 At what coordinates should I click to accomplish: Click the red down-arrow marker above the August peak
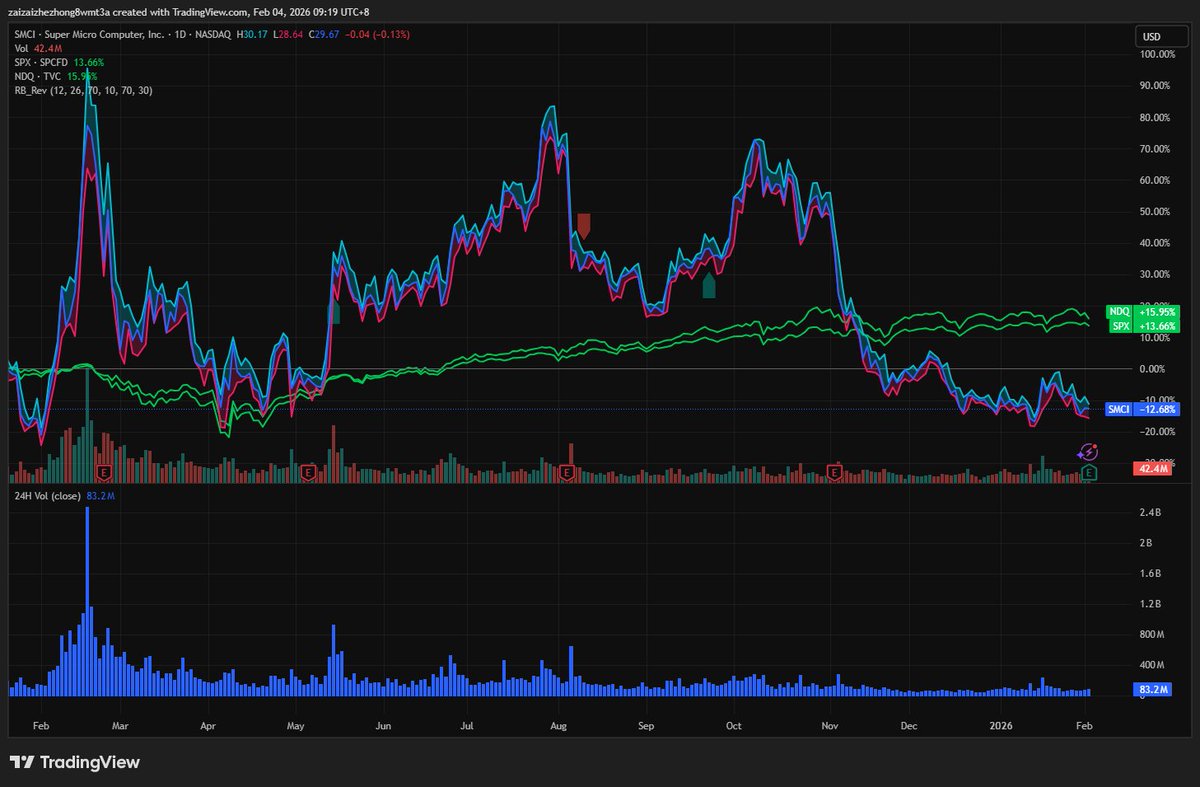(584, 226)
